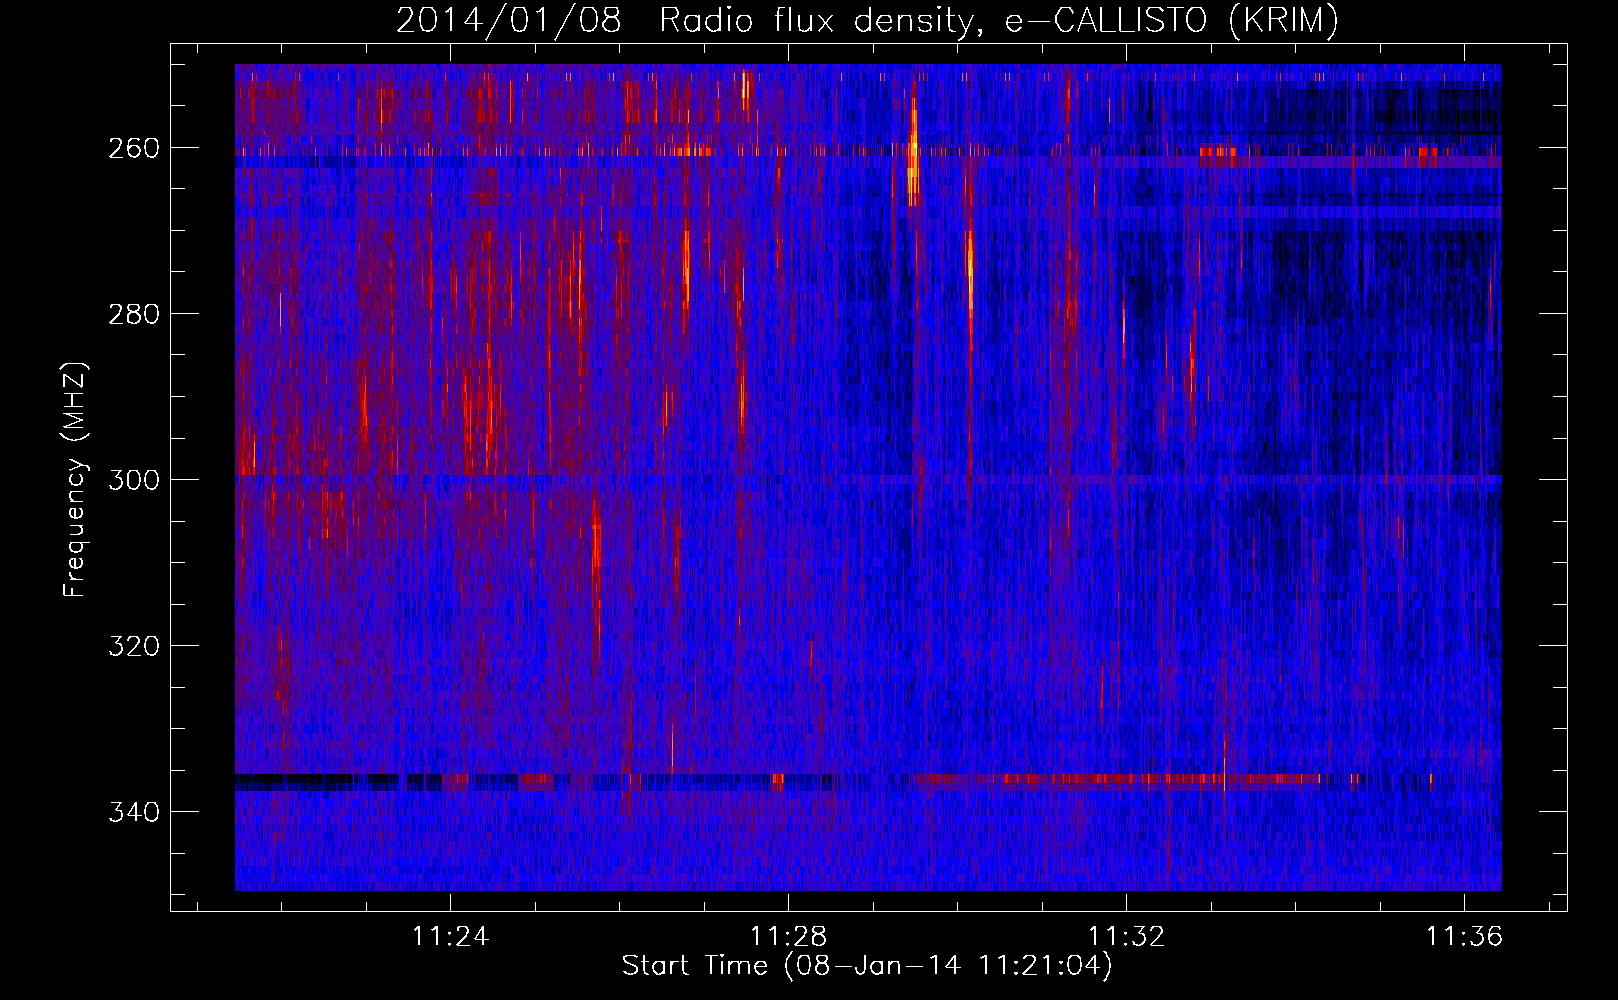This screenshot has width=1618, height=1000.
Task: Click the 300 frequency tick label
Action: coord(134,480)
